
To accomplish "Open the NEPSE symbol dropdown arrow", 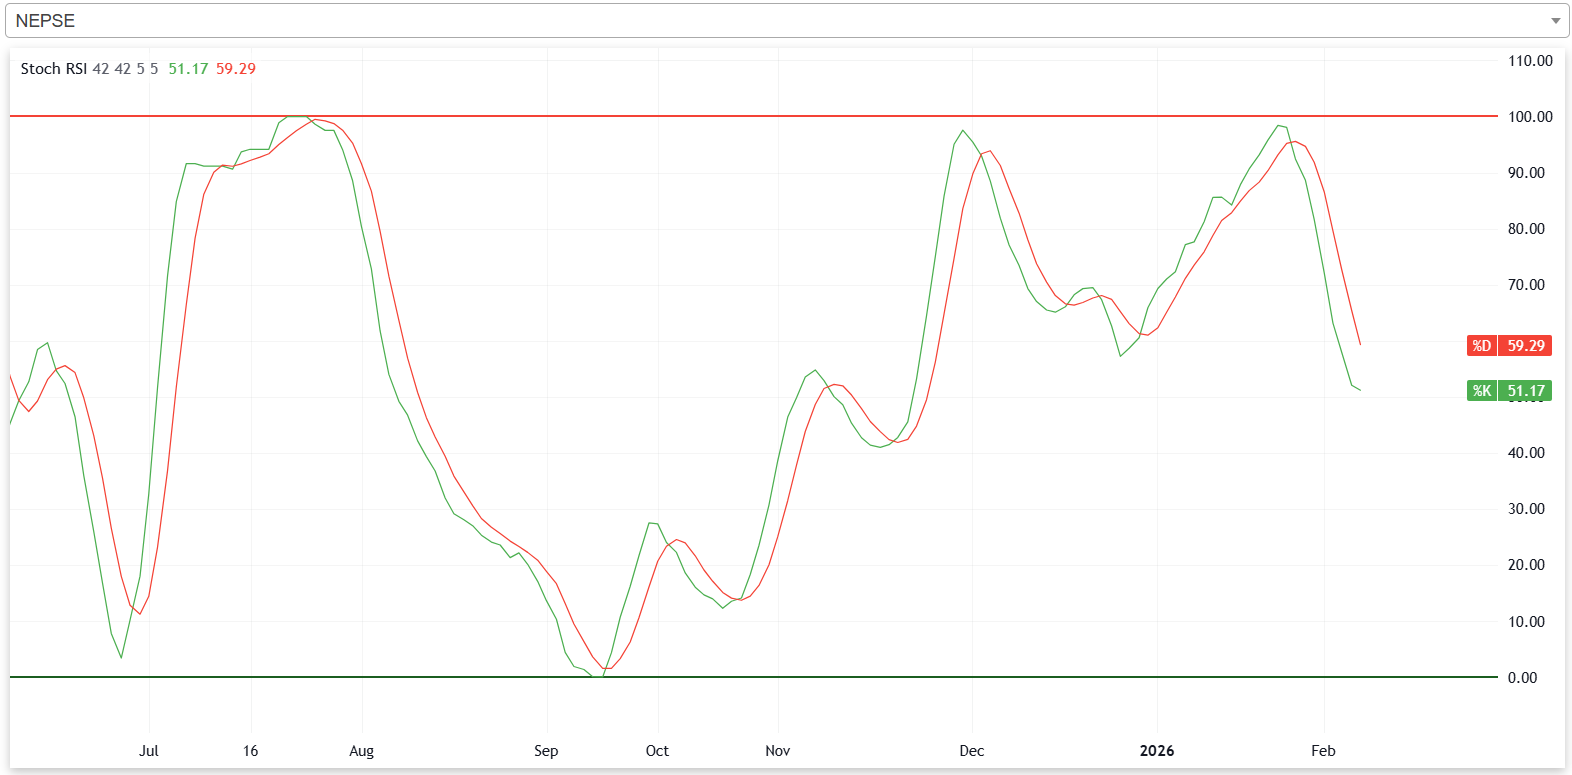I will [1555, 21].
